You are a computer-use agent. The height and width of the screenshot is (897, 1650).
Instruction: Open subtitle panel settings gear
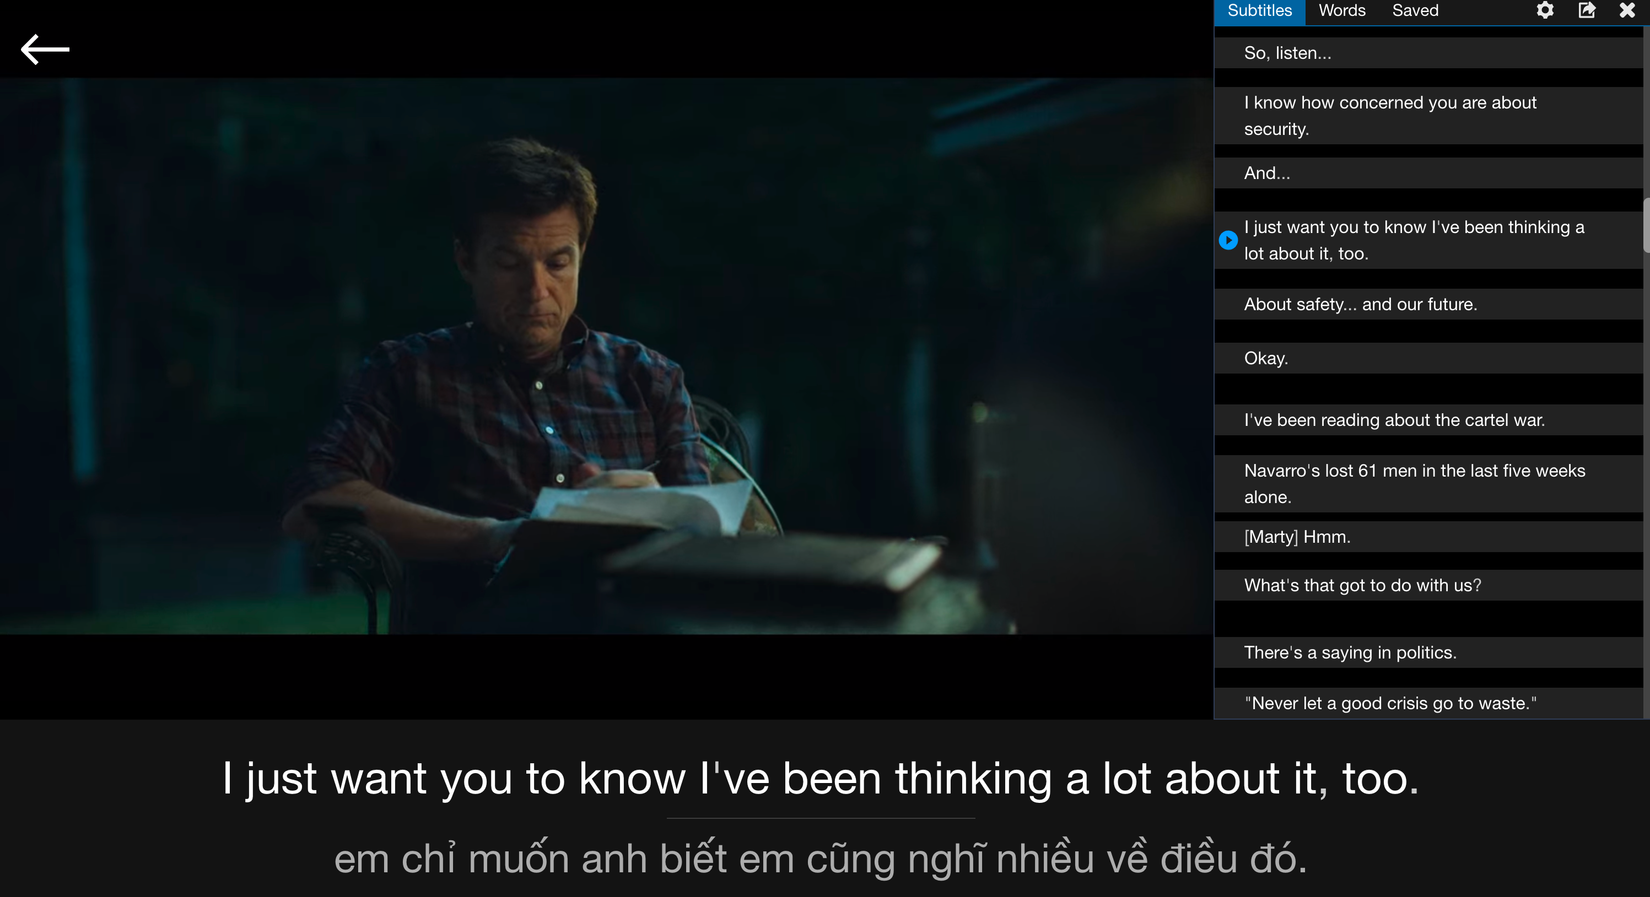tap(1545, 11)
